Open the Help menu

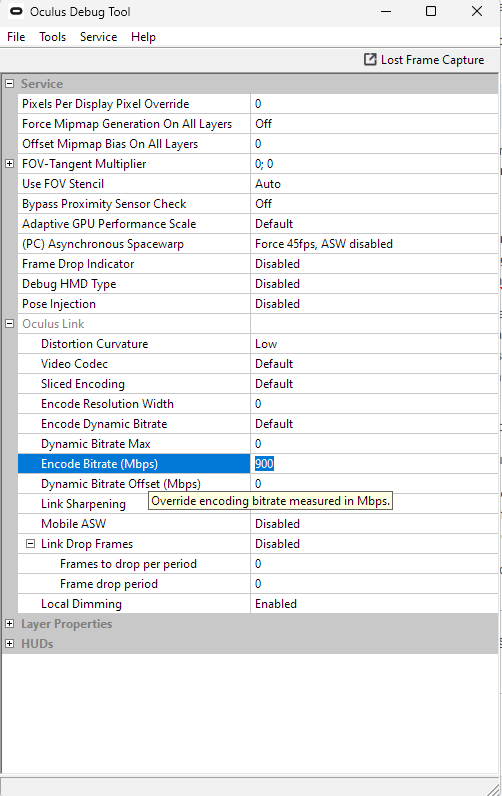(143, 37)
